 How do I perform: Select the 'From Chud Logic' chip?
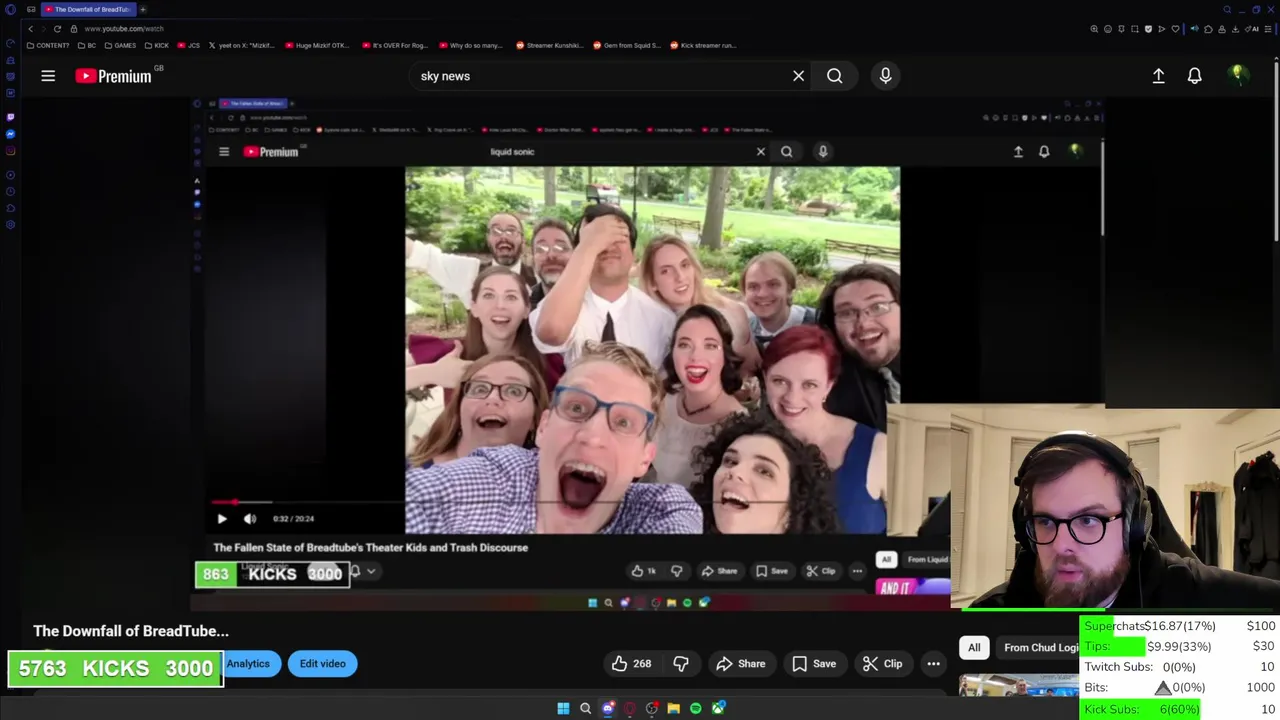pos(1040,648)
